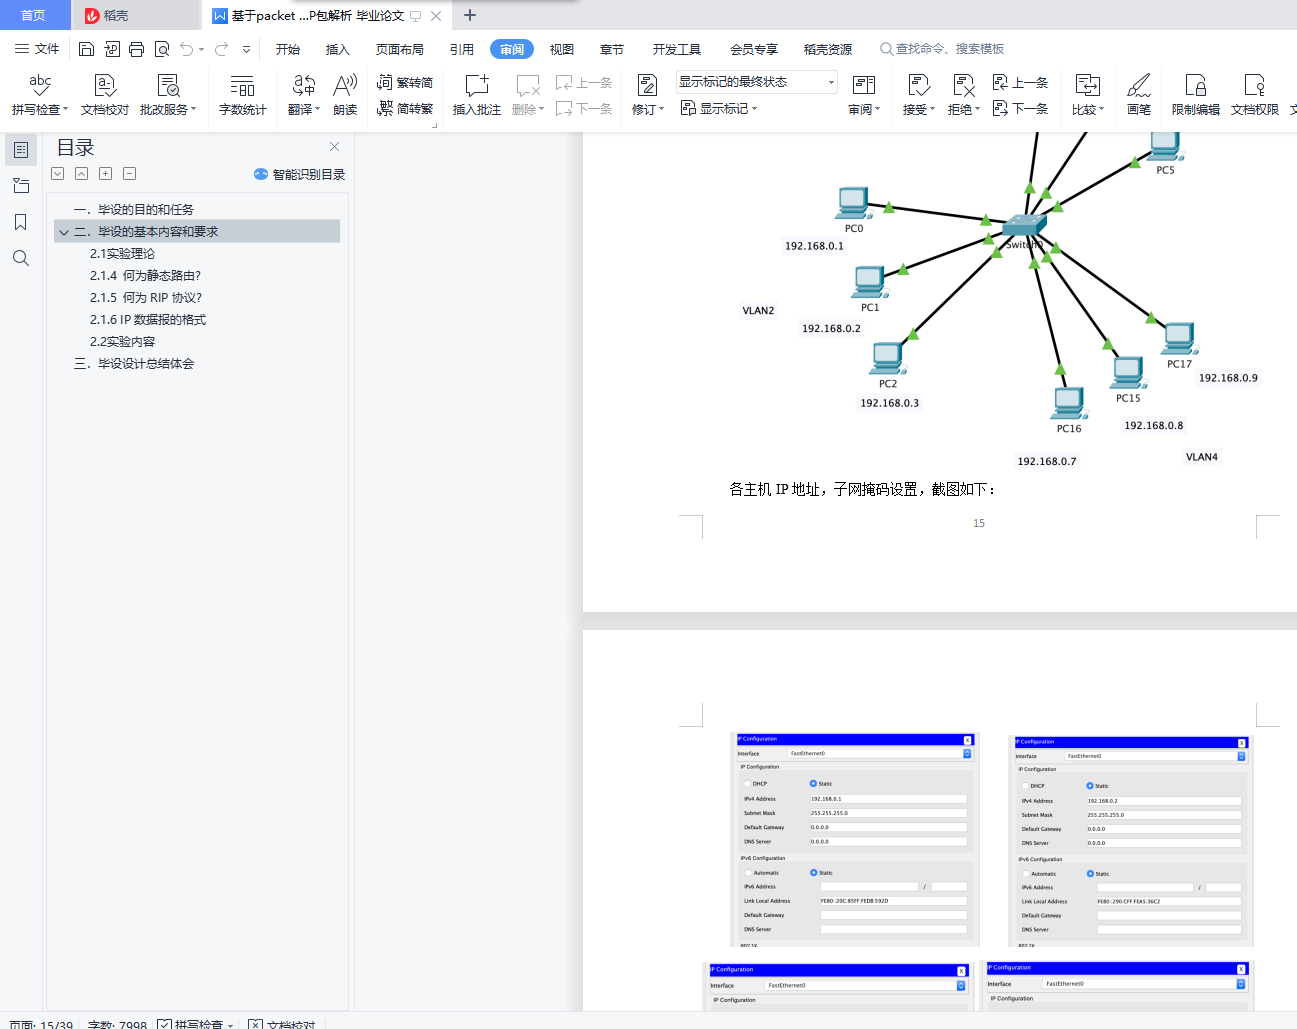Click the 修订 track changes icon
Viewport: 1297px width, 1029px height.
(x=647, y=85)
